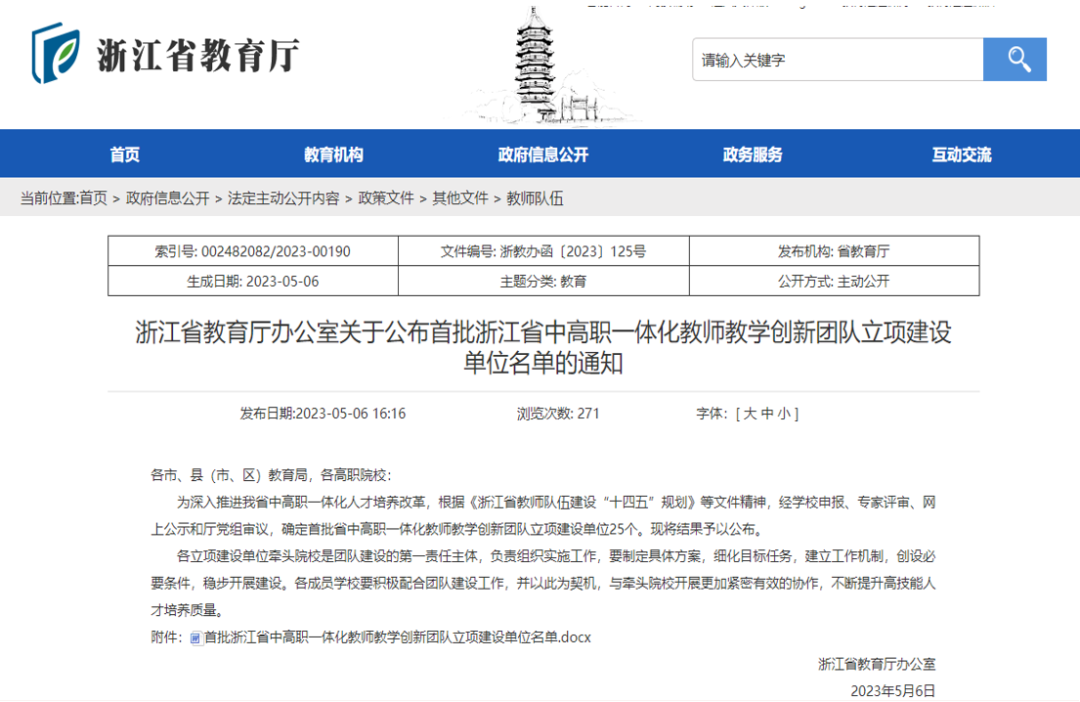Set font size to 中
Image resolution: width=1080 pixels, height=702 pixels.
point(767,413)
